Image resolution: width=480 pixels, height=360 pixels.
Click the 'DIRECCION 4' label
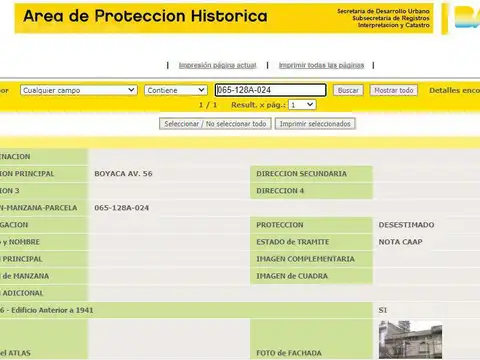280,191
